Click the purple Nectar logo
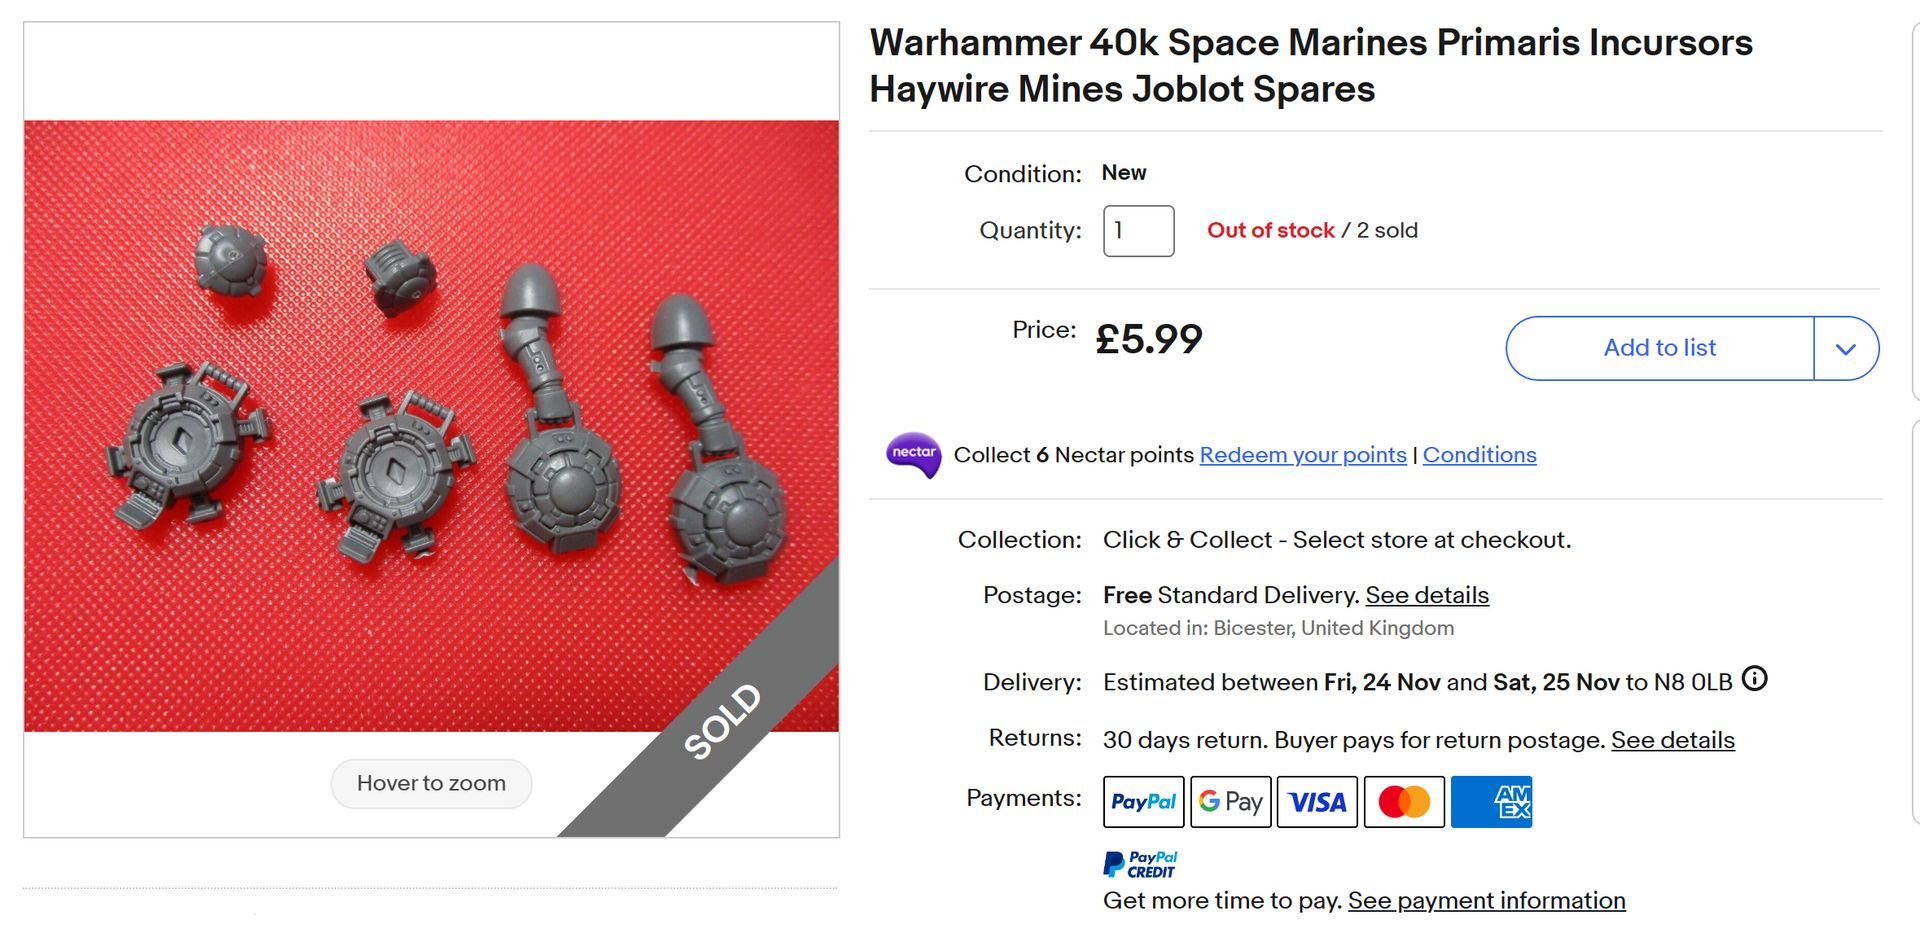1920x928 pixels. pos(913,454)
